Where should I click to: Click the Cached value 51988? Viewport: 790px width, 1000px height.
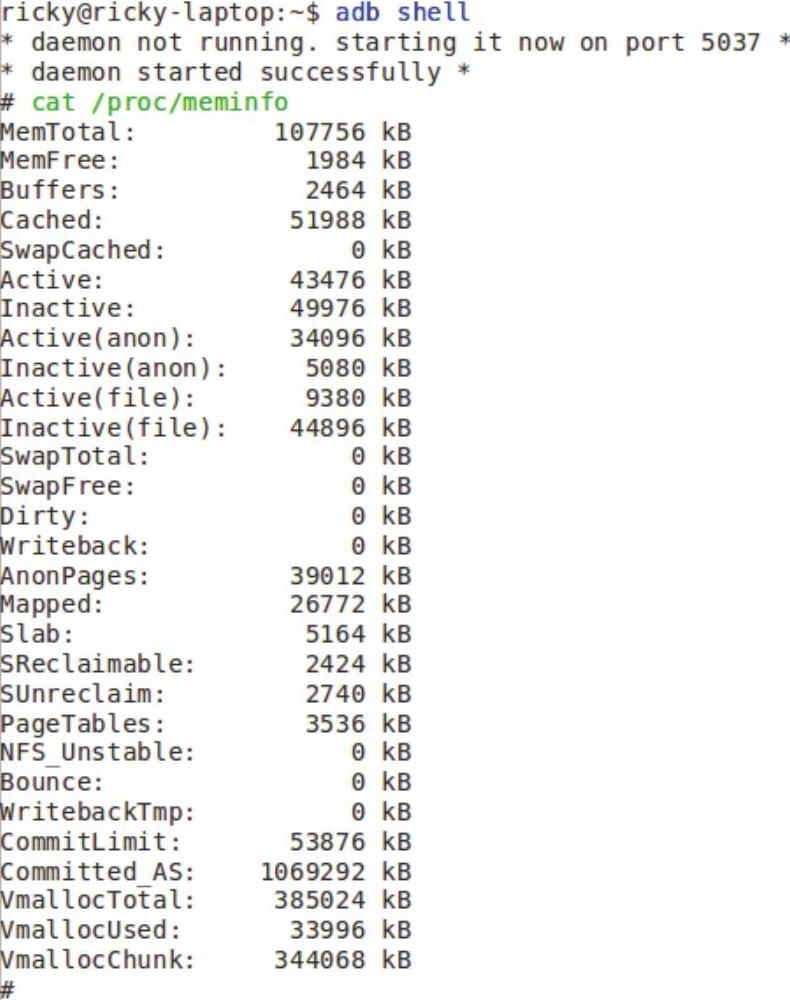(x=328, y=220)
